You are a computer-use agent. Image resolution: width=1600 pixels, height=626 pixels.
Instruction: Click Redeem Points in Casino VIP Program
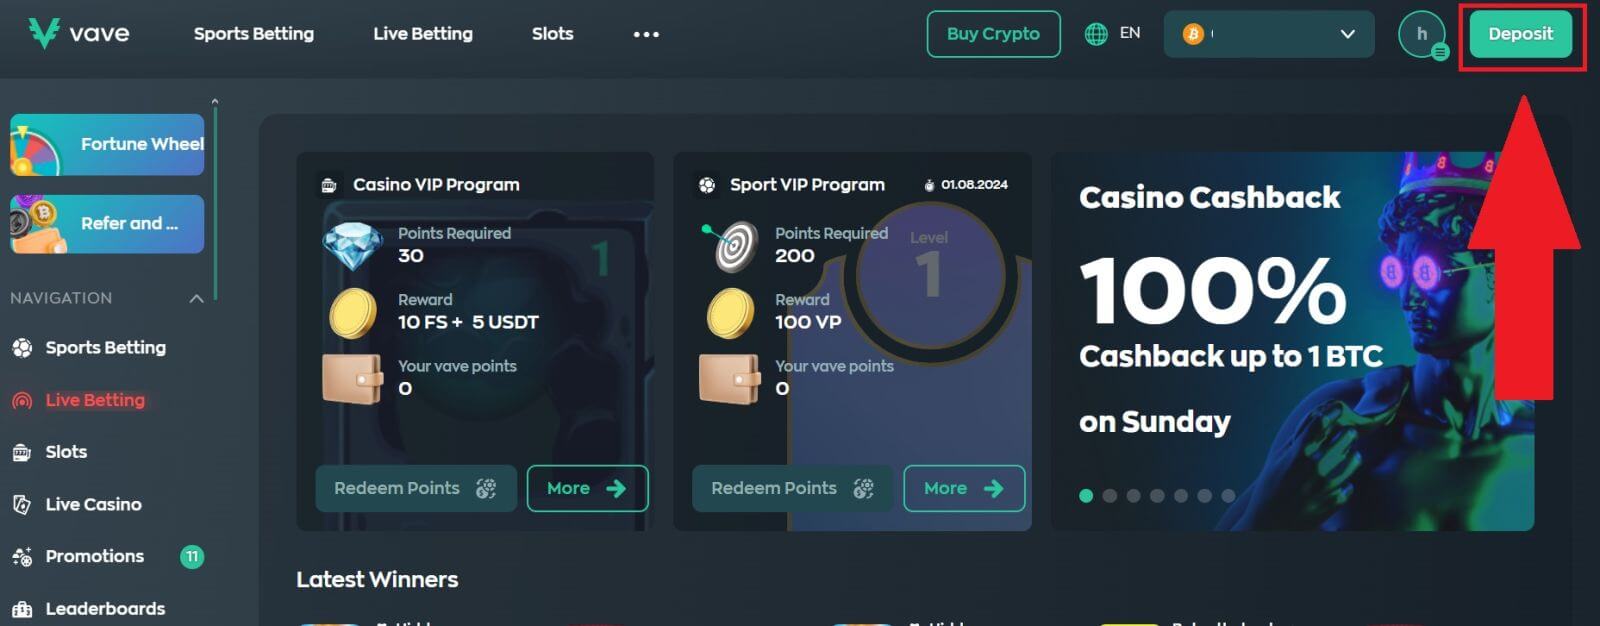point(416,488)
